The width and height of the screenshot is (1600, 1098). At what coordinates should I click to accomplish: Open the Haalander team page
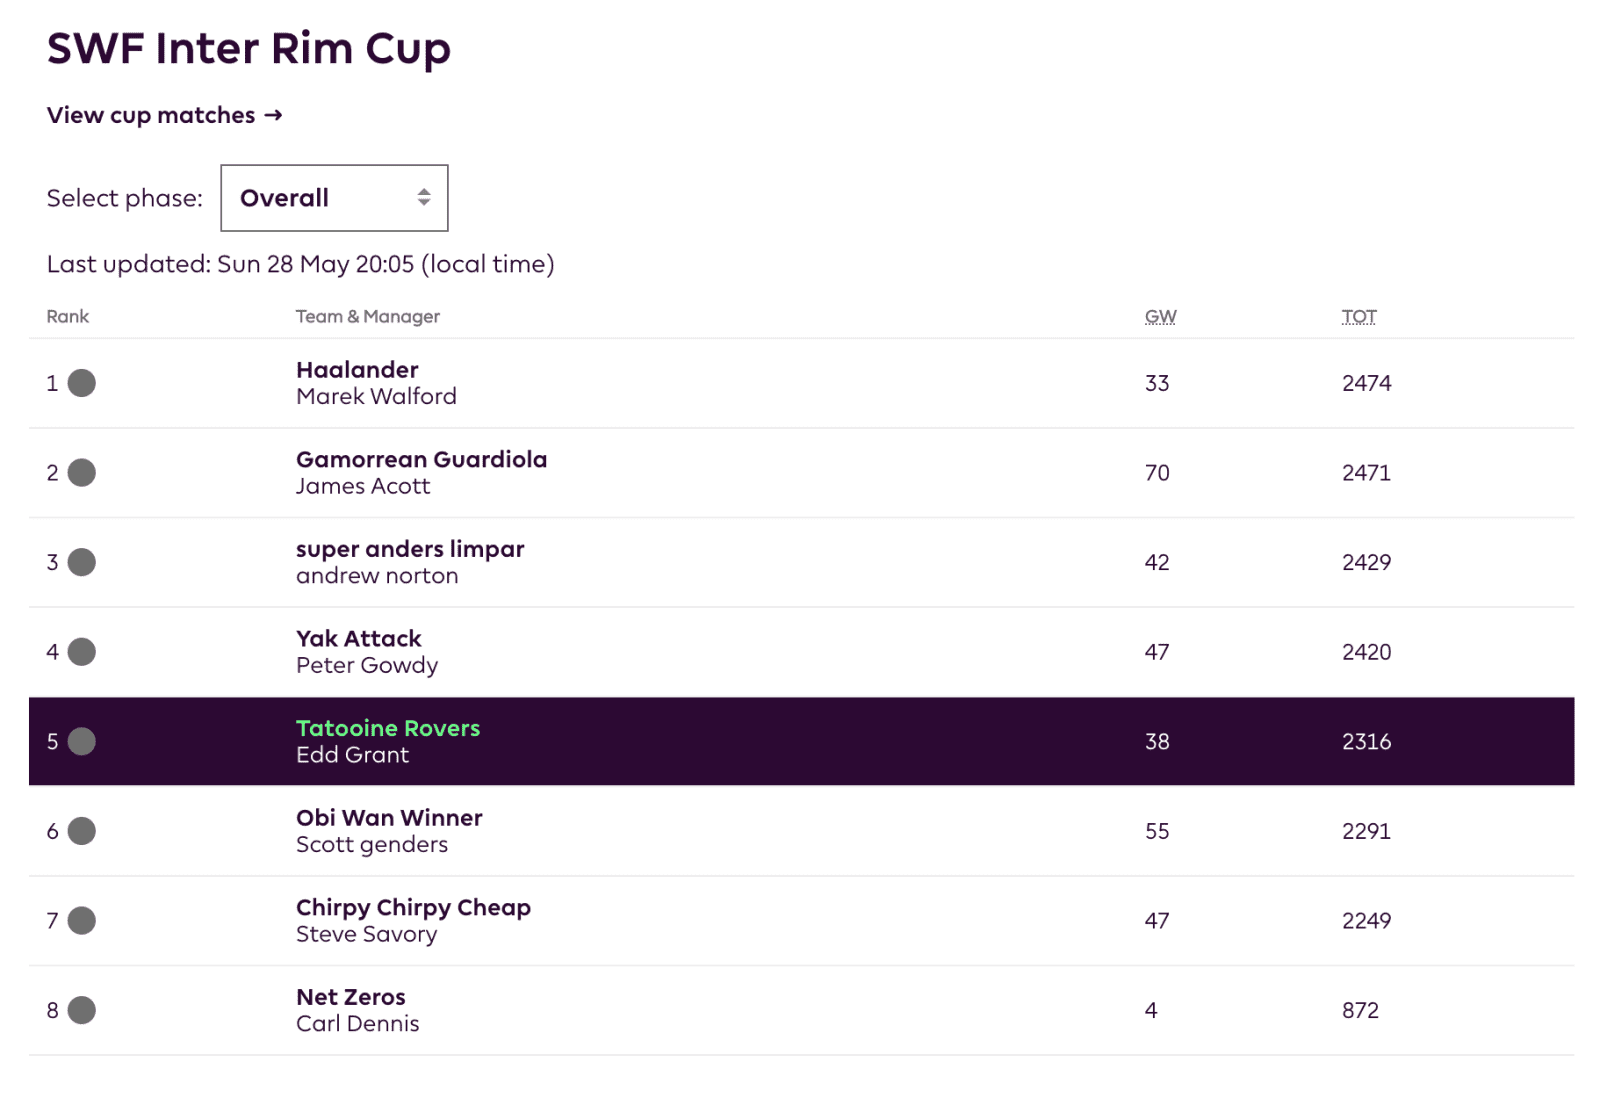coord(357,370)
